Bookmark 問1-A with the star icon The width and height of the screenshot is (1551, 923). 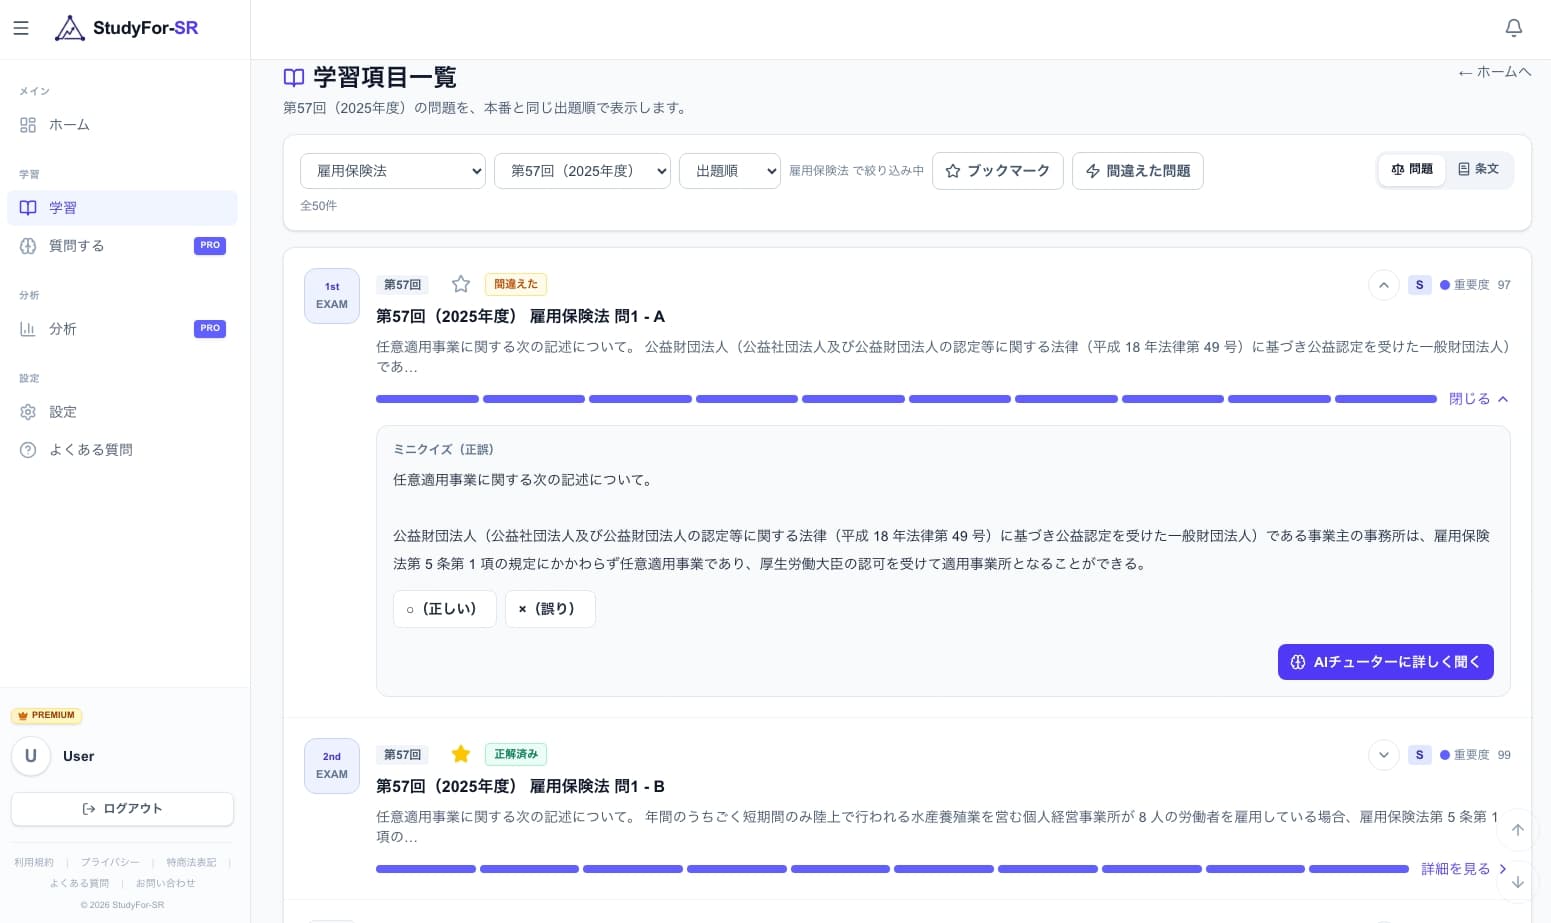tap(461, 284)
